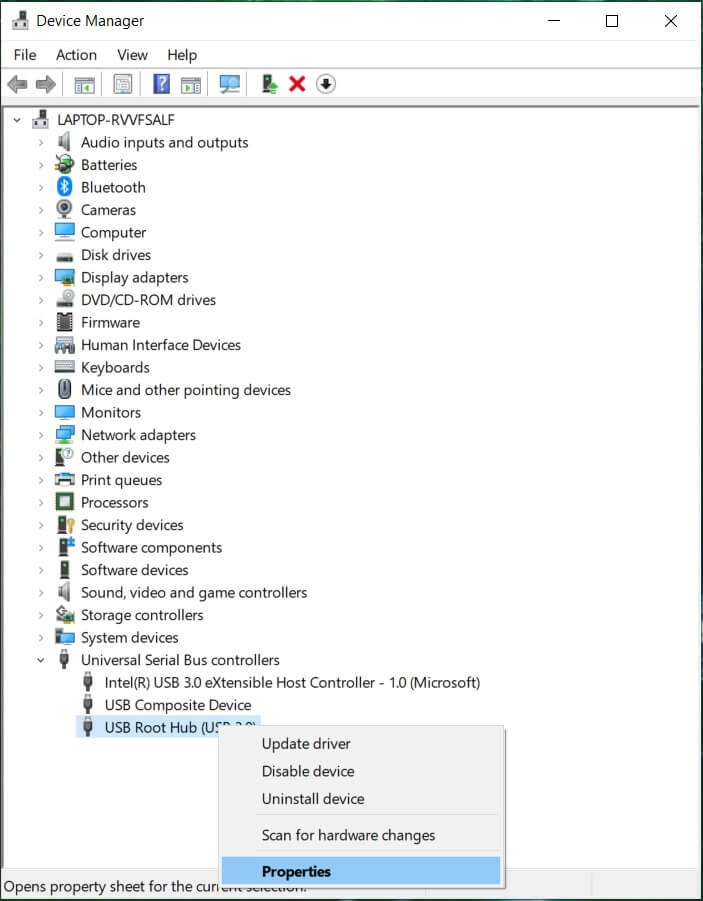Collapse Universal Serial Bus controllers
This screenshot has height=901, width=703.
tap(41, 660)
